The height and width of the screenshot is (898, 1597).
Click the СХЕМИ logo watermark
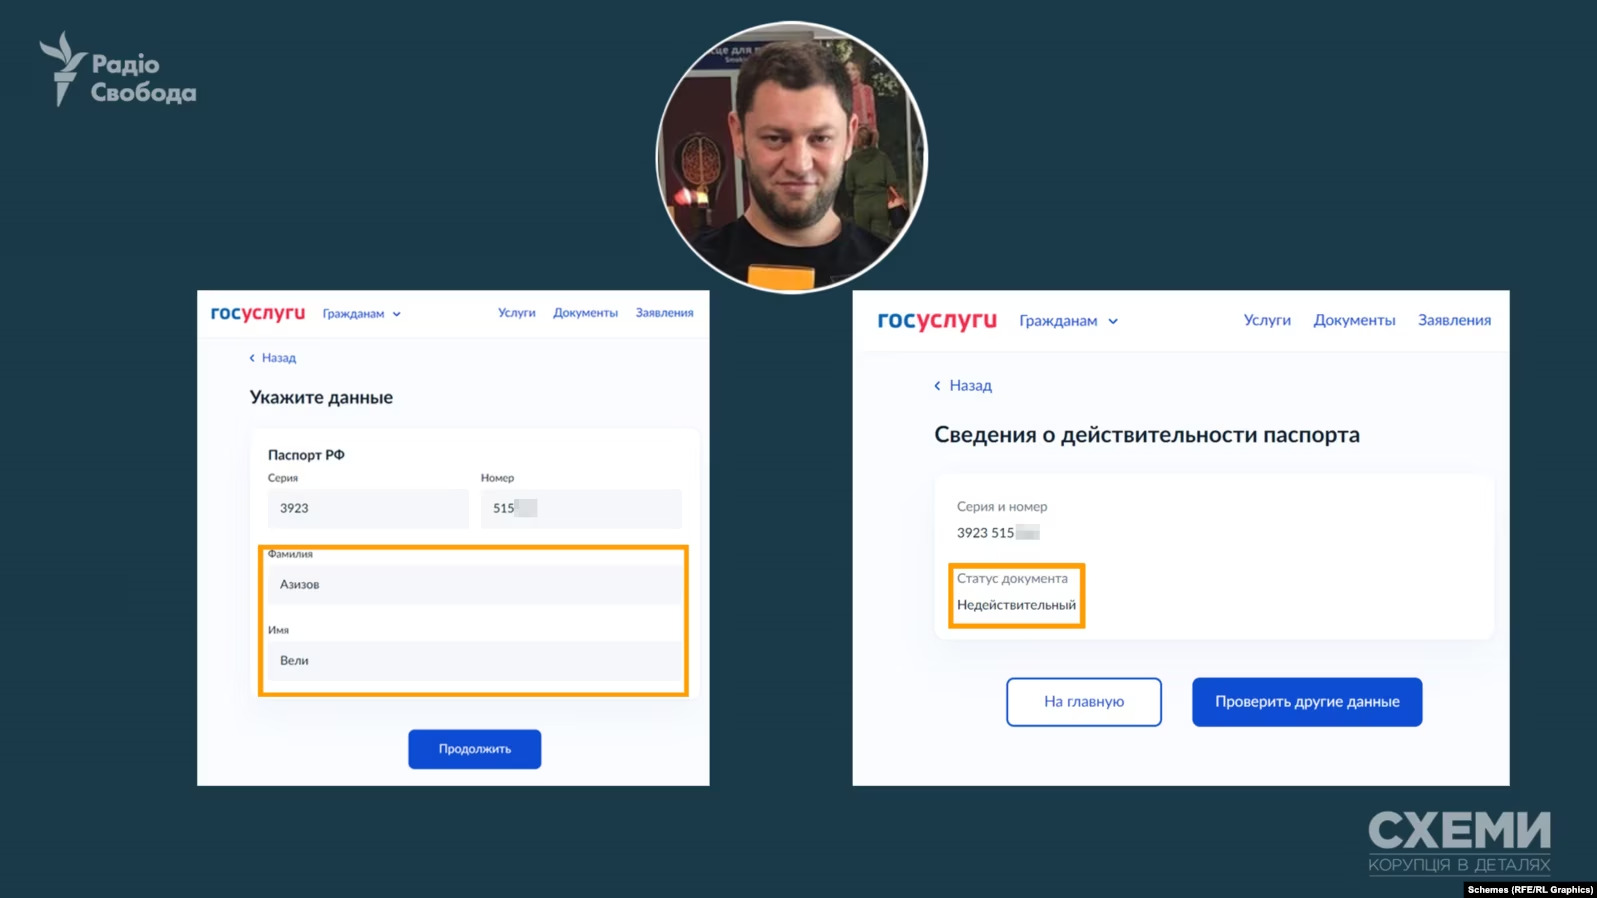[x=1459, y=842]
